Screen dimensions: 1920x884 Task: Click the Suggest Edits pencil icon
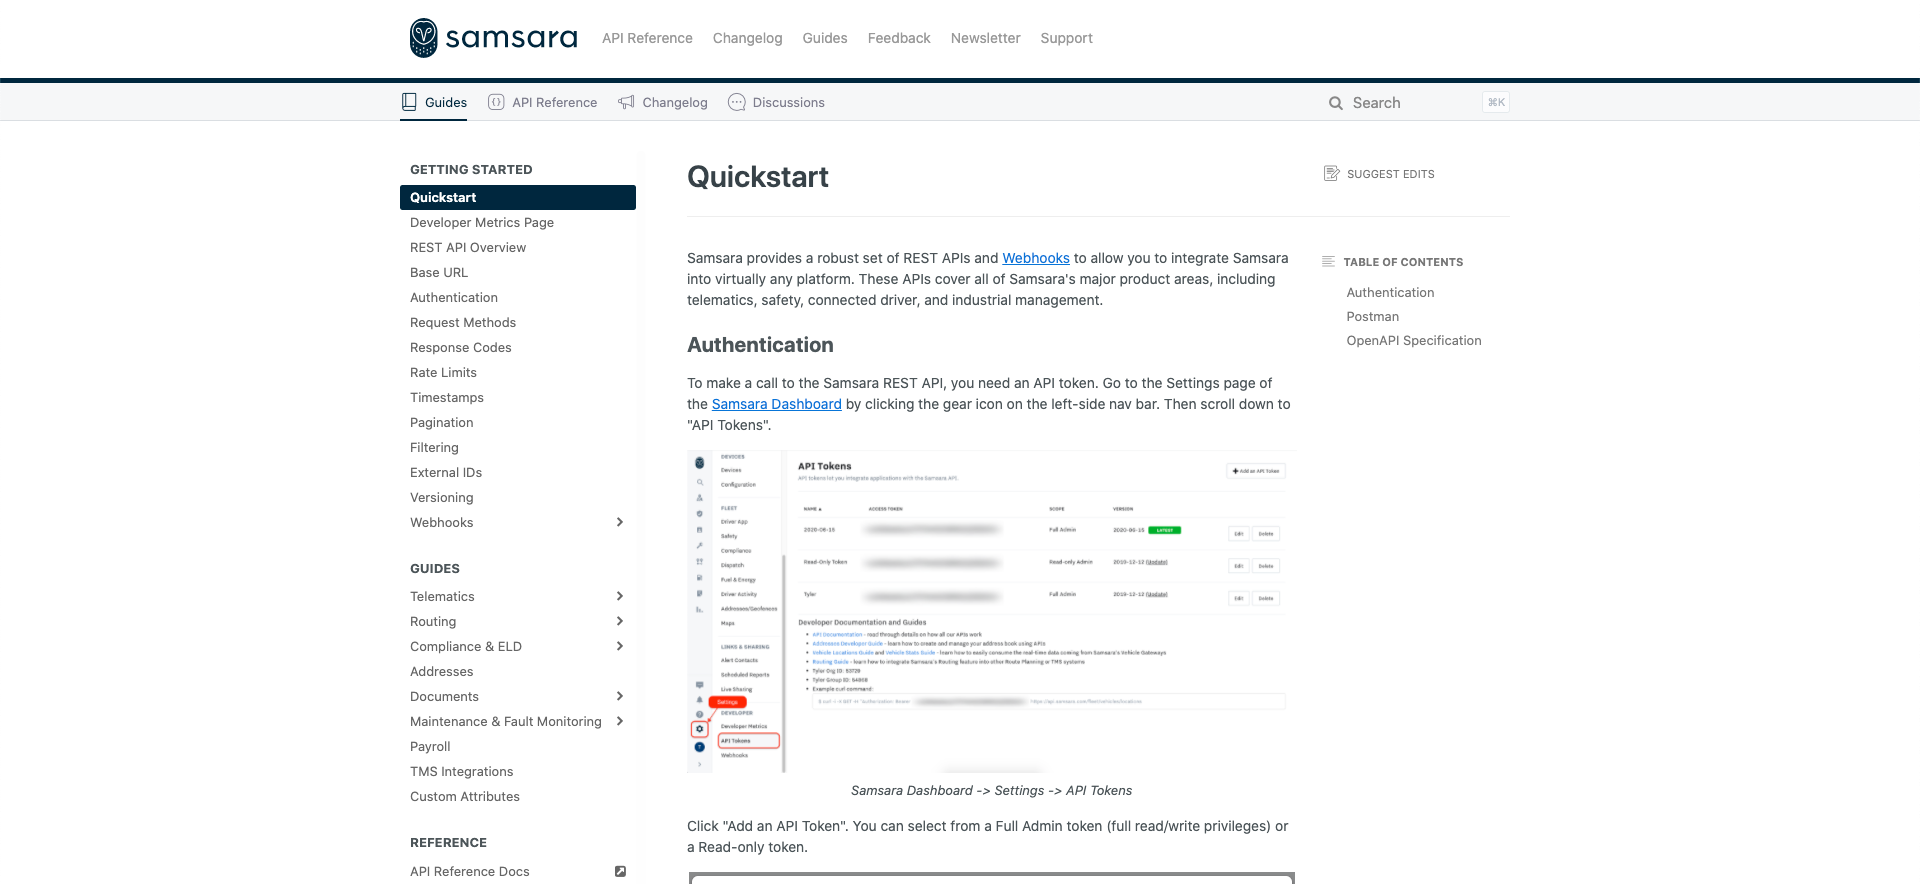[1331, 174]
